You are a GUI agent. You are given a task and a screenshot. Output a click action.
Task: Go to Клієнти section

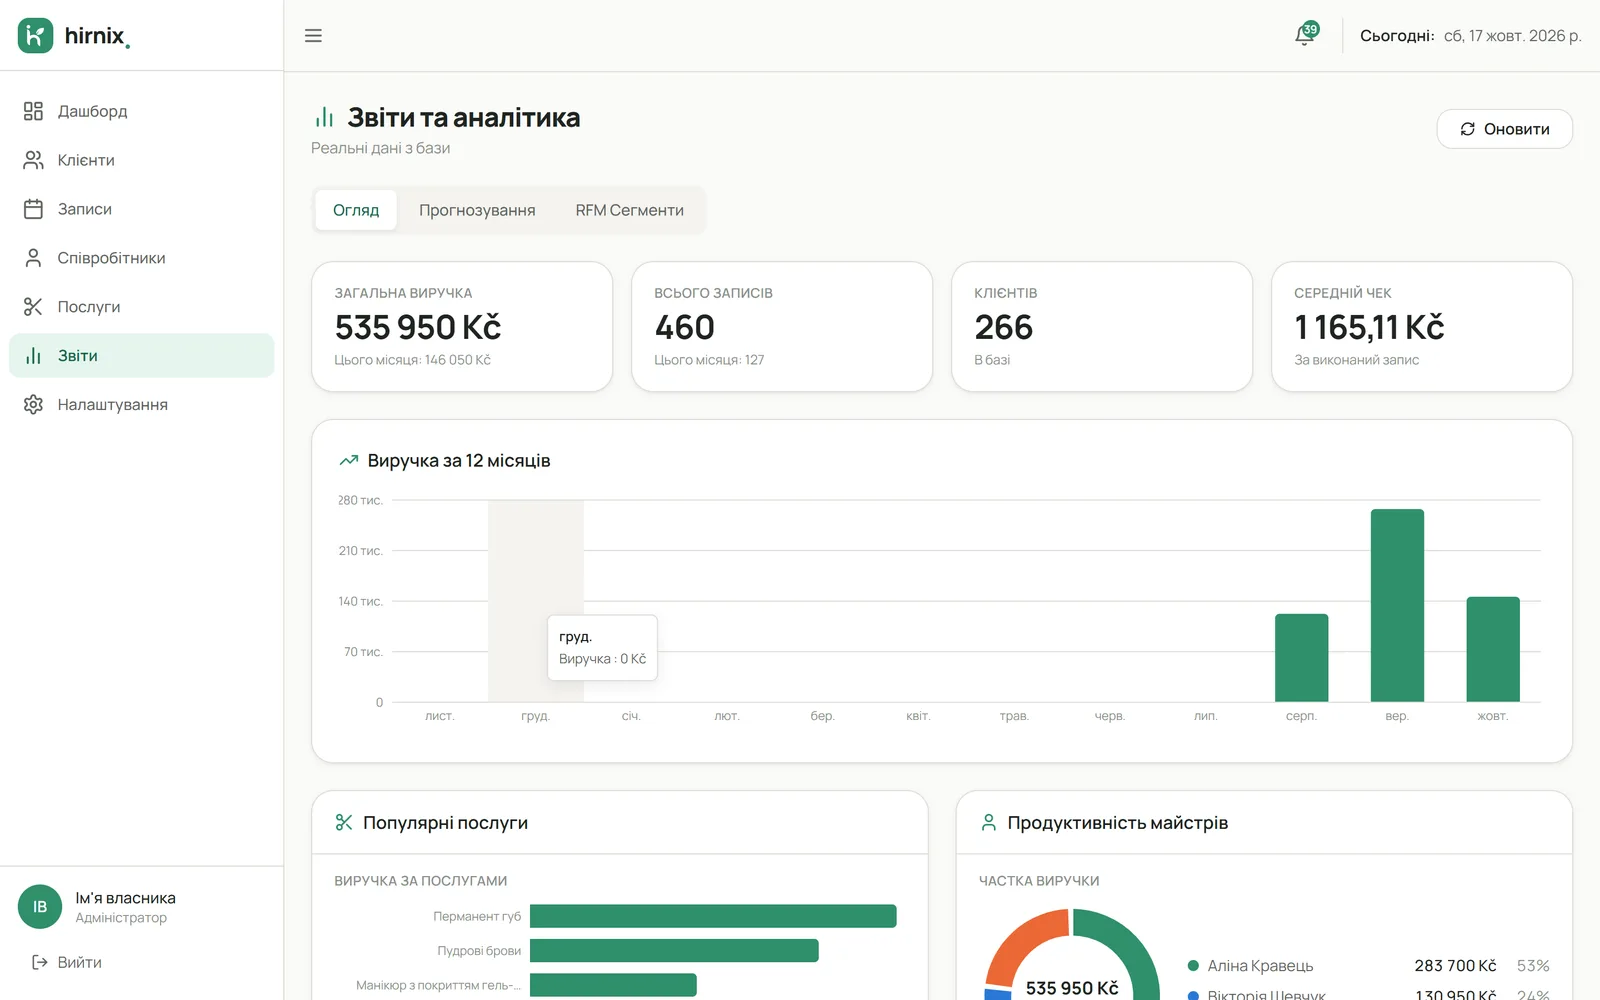(x=141, y=160)
